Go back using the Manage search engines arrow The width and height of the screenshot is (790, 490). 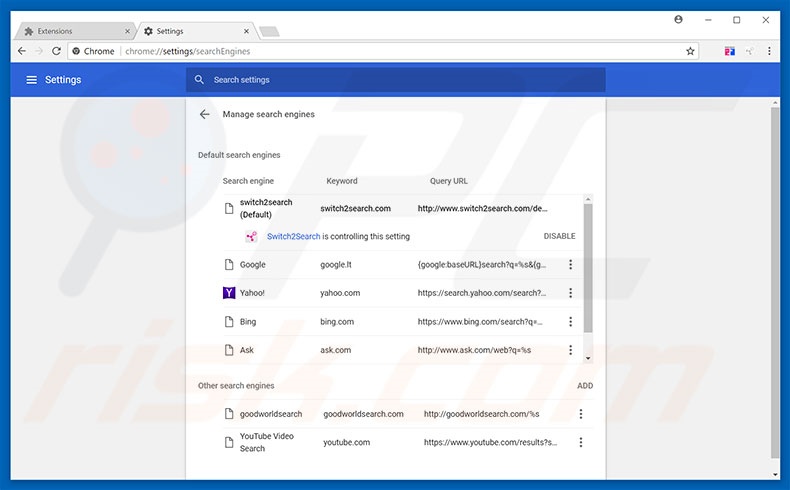coord(204,114)
